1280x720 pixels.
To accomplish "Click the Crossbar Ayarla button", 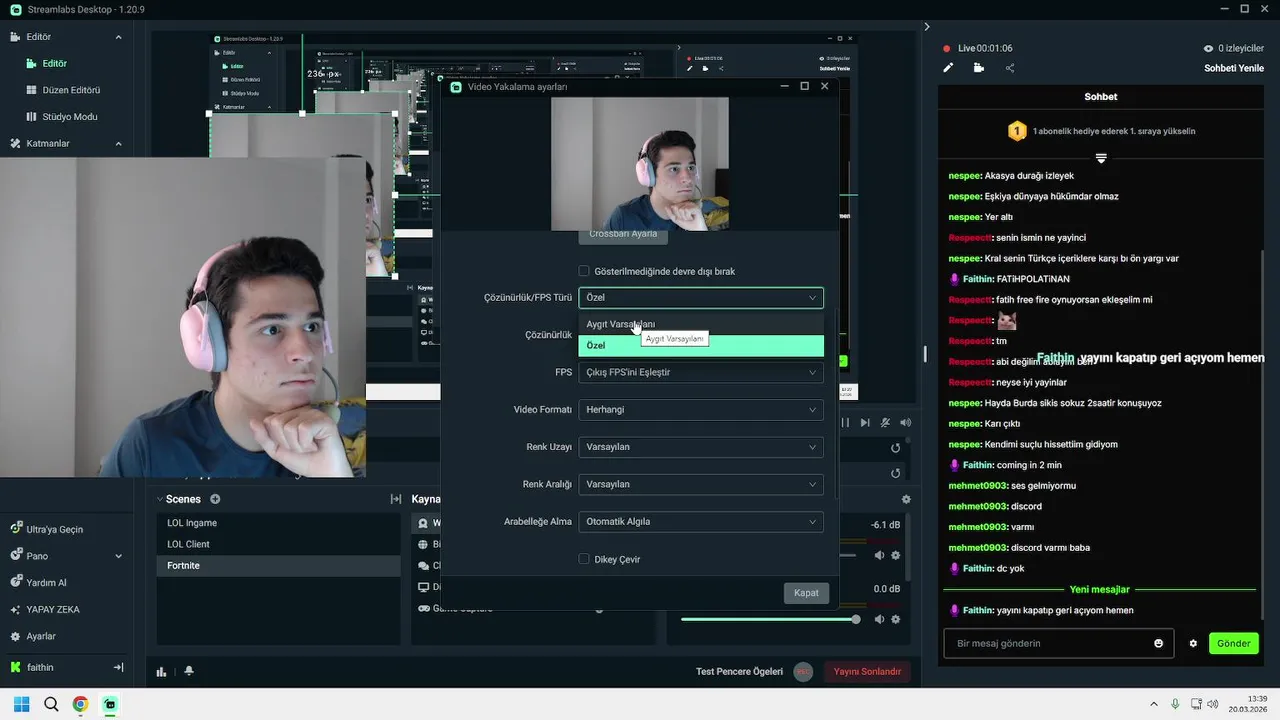I will (x=623, y=235).
